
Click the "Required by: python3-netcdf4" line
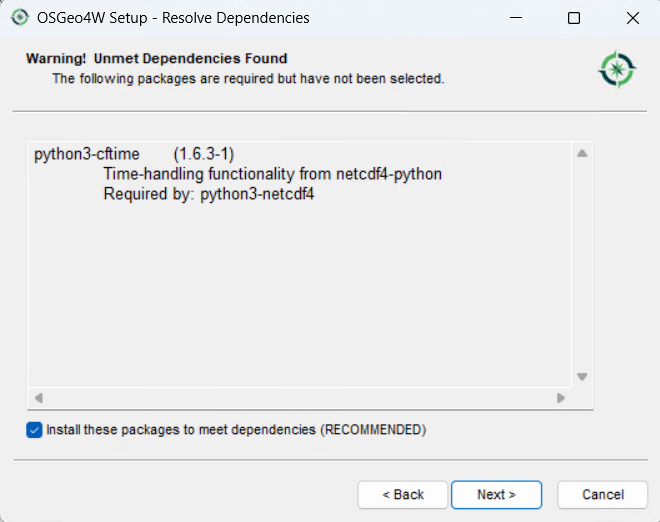[209, 193]
